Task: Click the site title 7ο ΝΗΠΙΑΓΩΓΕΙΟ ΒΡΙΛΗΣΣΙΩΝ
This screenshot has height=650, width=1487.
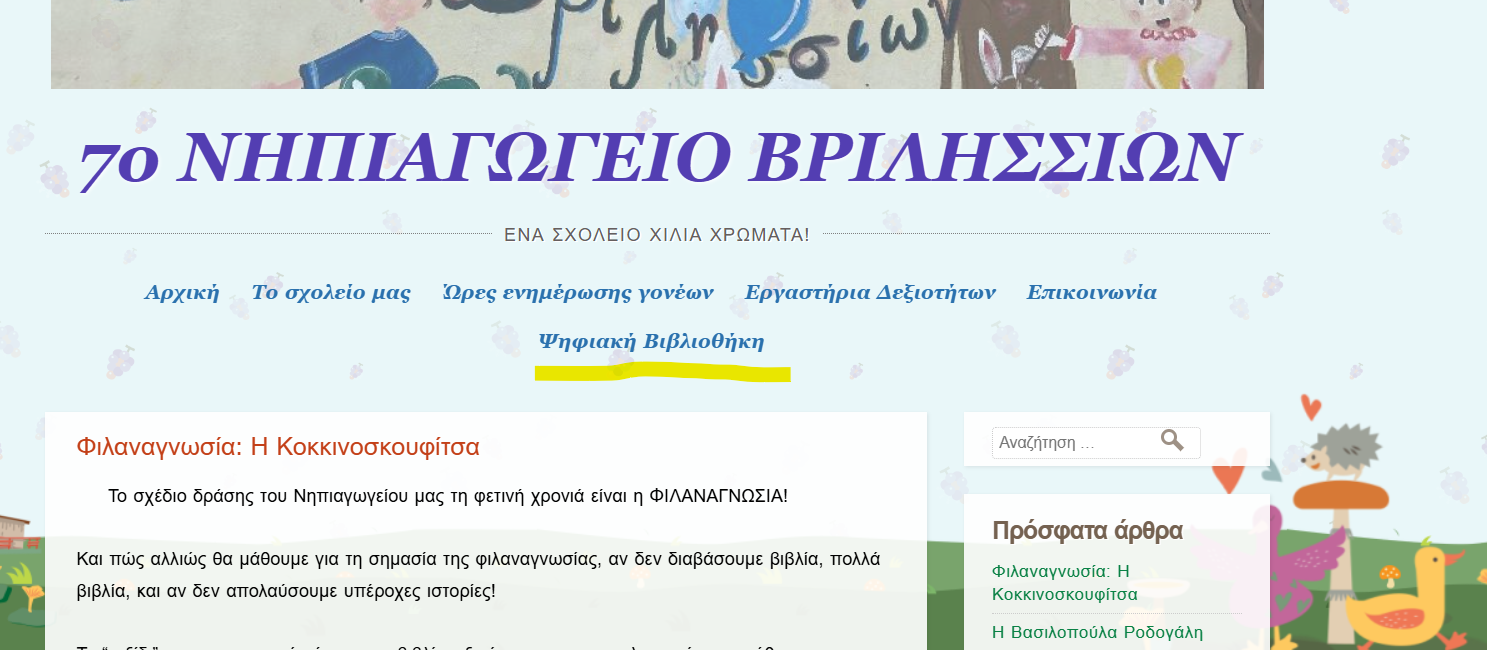Action: pyautogui.click(x=658, y=158)
